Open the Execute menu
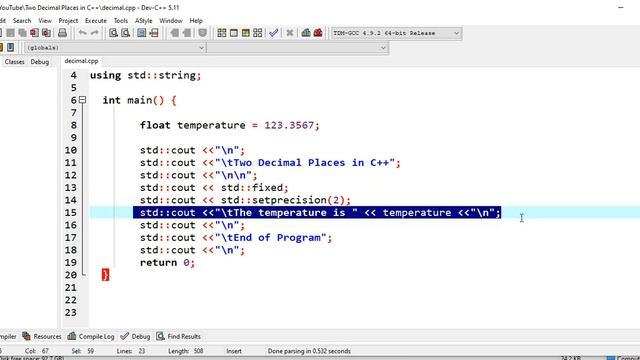The width and height of the screenshot is (640, 360). point(96,20)
